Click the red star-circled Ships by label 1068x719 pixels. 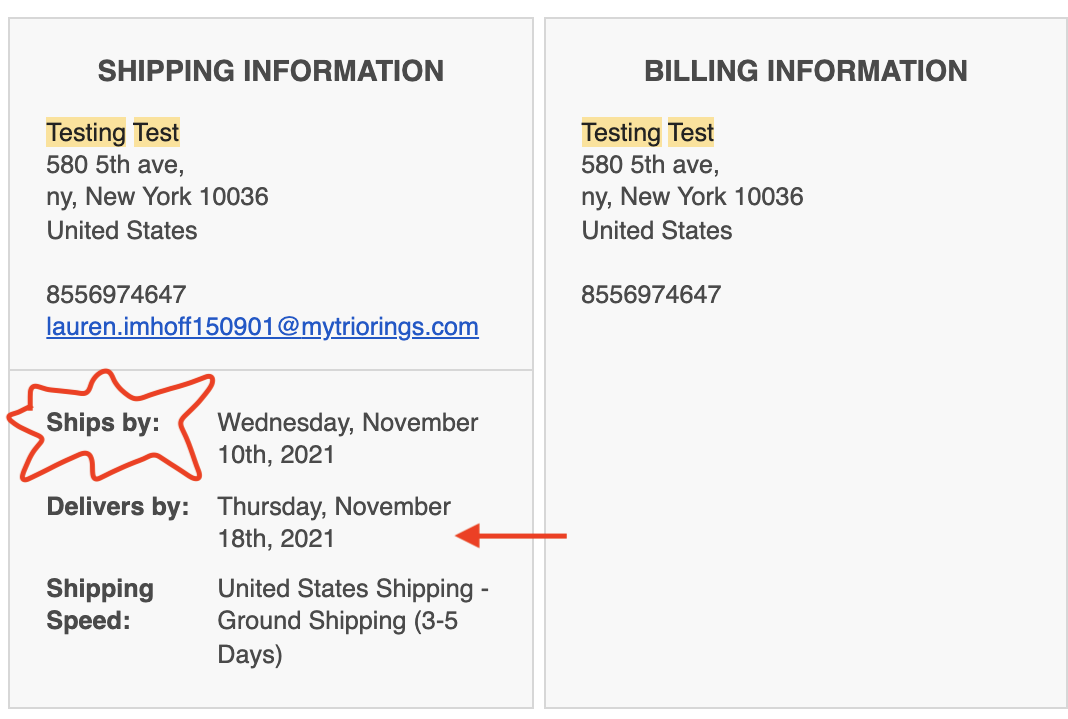103,423
